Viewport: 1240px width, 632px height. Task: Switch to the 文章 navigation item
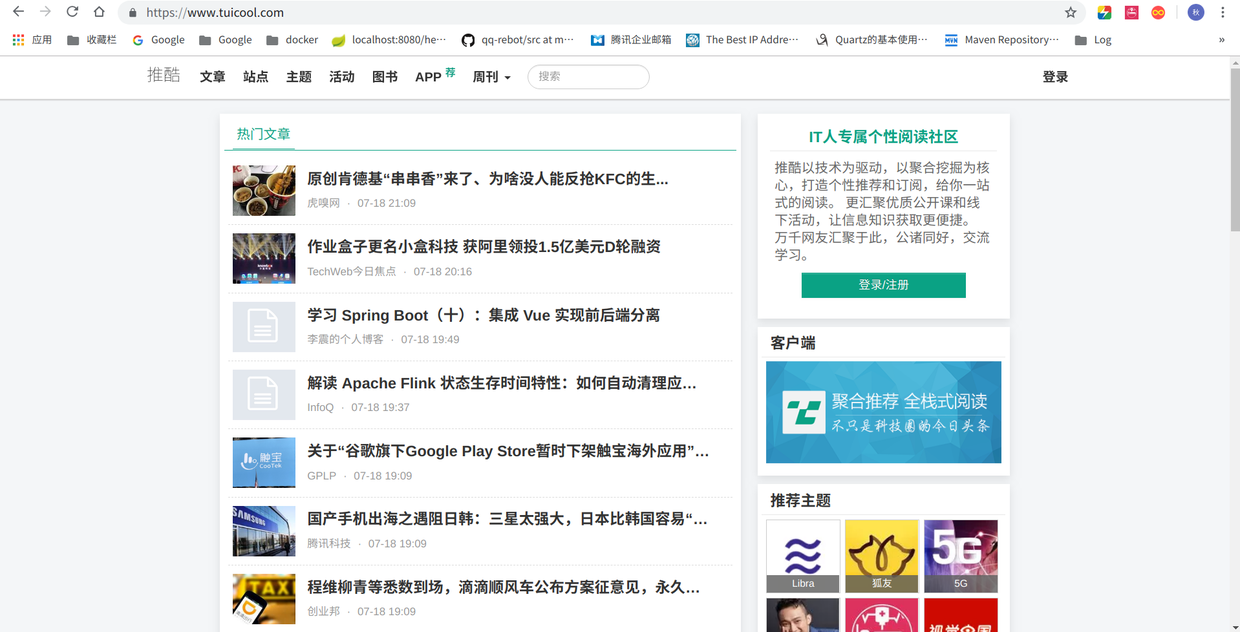pos(212,76)
